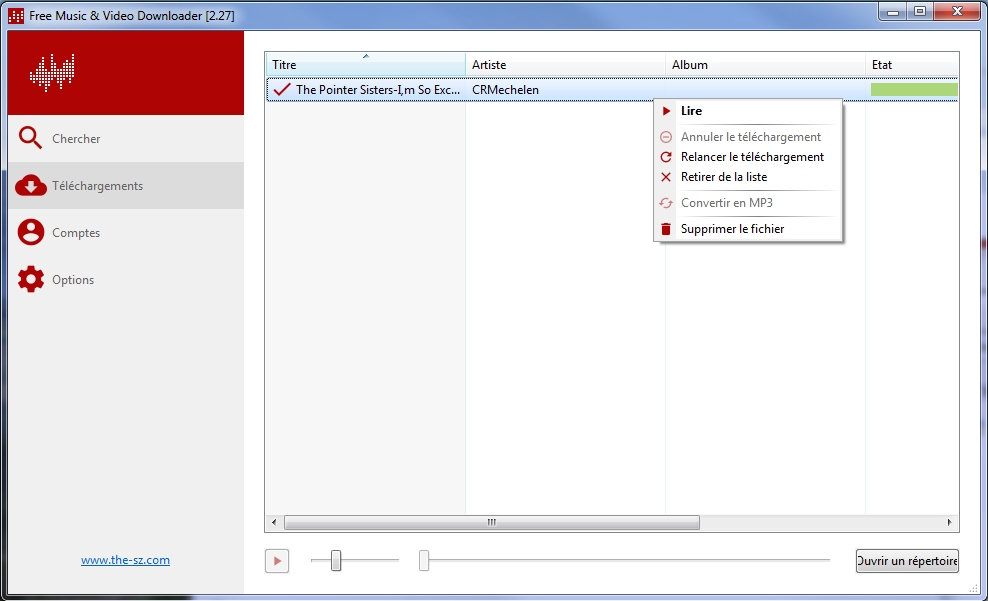Screen dimensions: 988x601
Task: Click the Téléchargements cloud download icon
Action: tap(31, 185)
